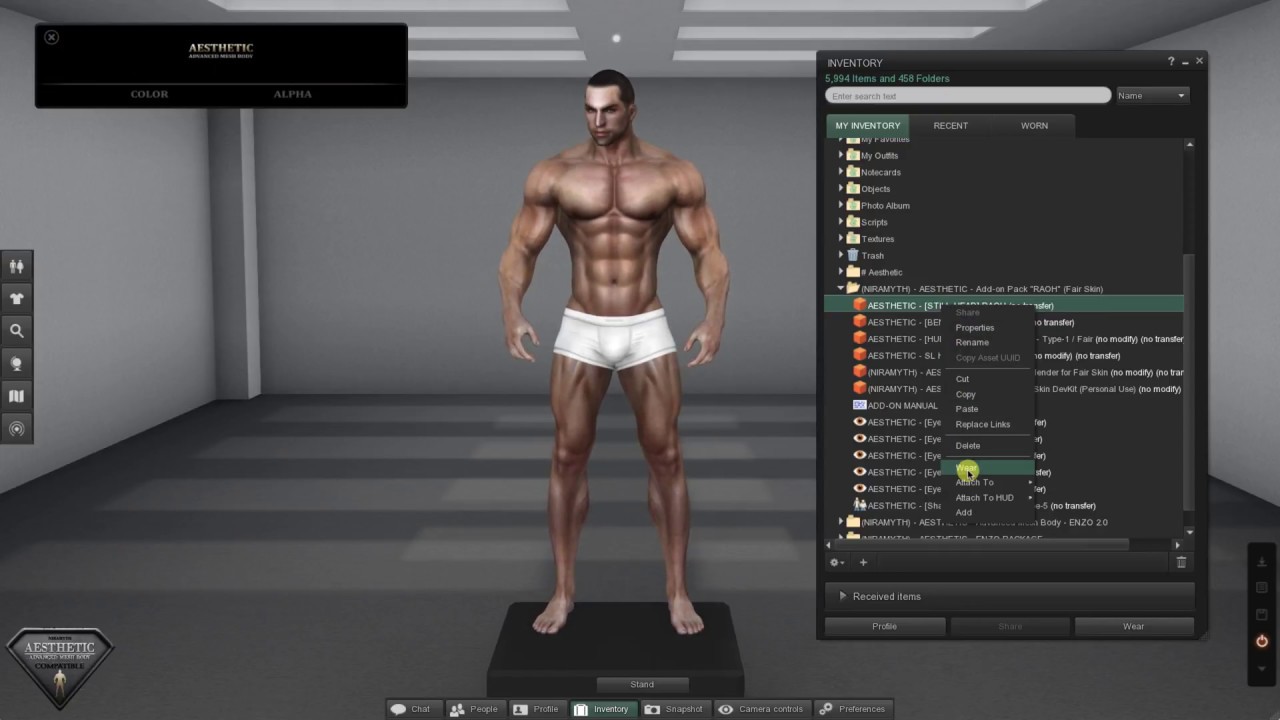Open the inventory gear options icon
The image size is (1280, 720).
pyautogui.click(x=835, y=562)
